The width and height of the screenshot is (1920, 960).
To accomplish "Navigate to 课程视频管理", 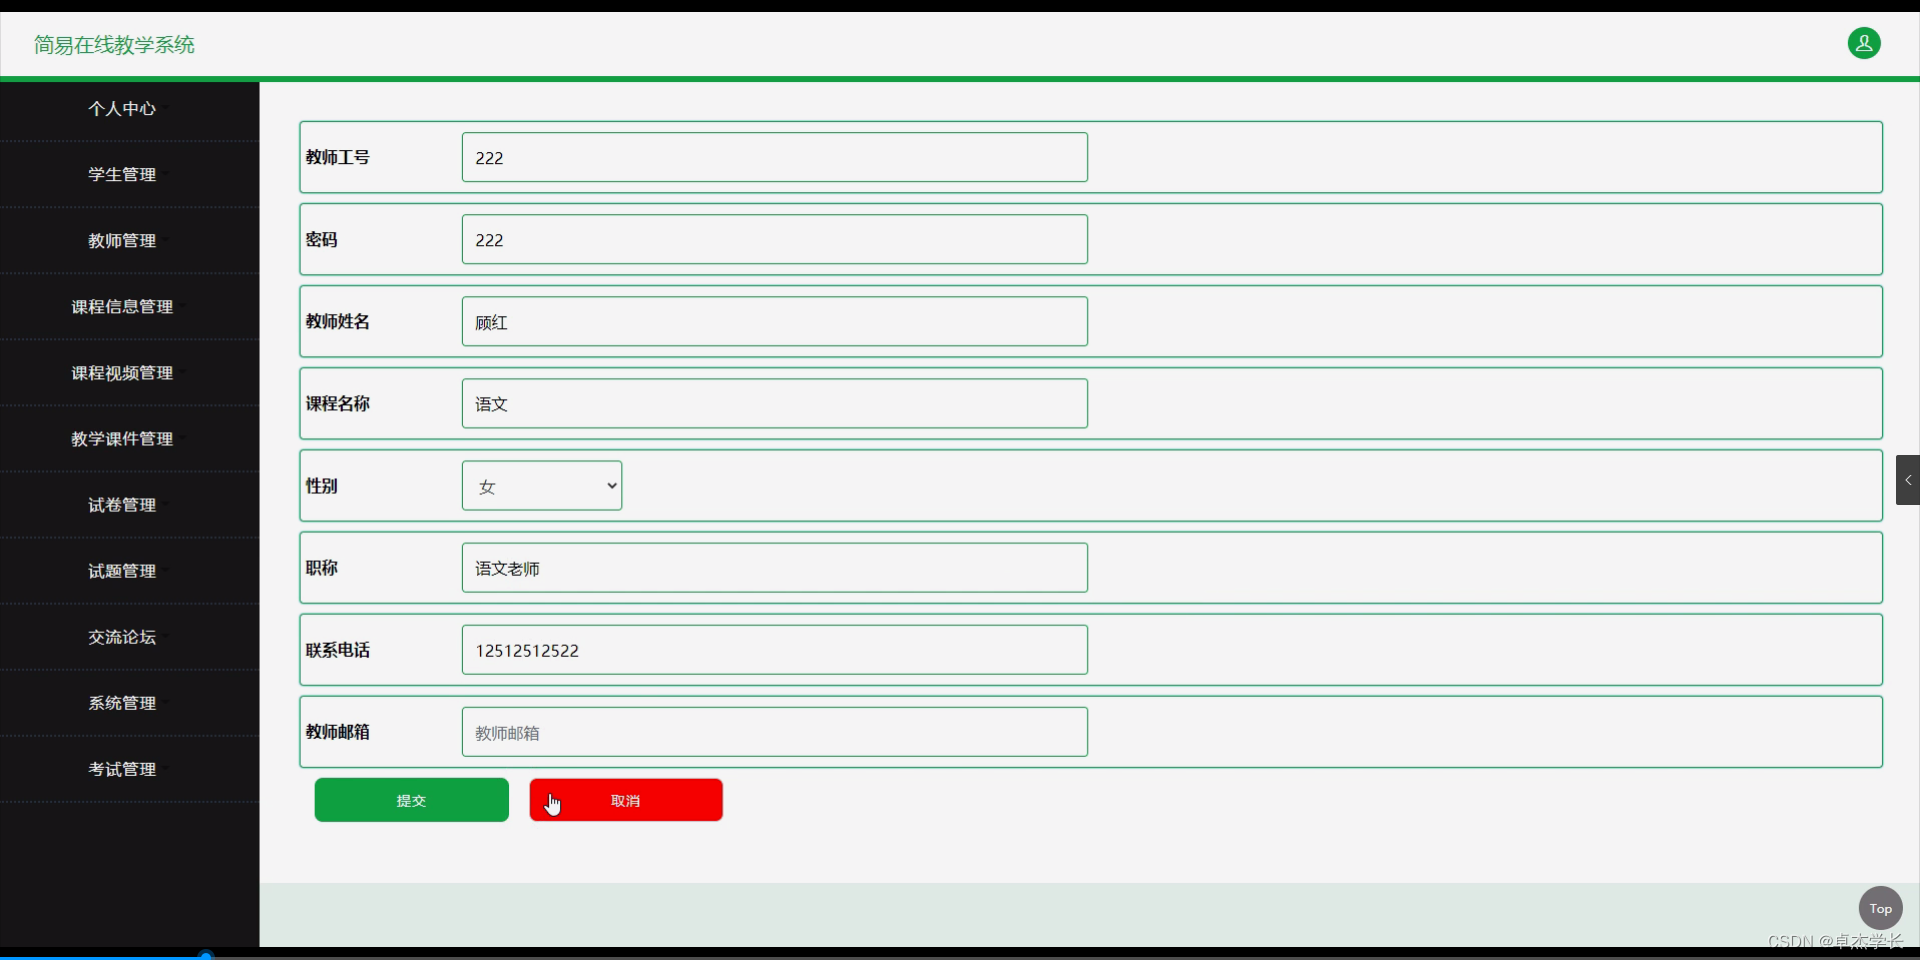I will coord(122,372).
